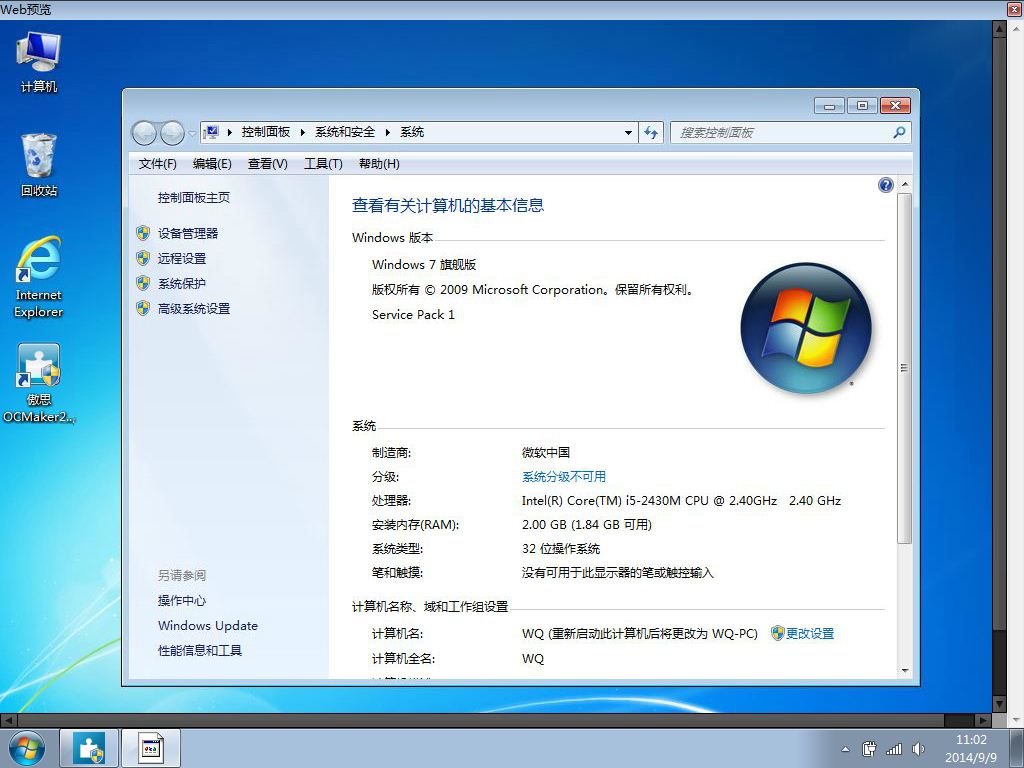
Task: Click the network signal tray icon
Action: [x=893, y=749]
